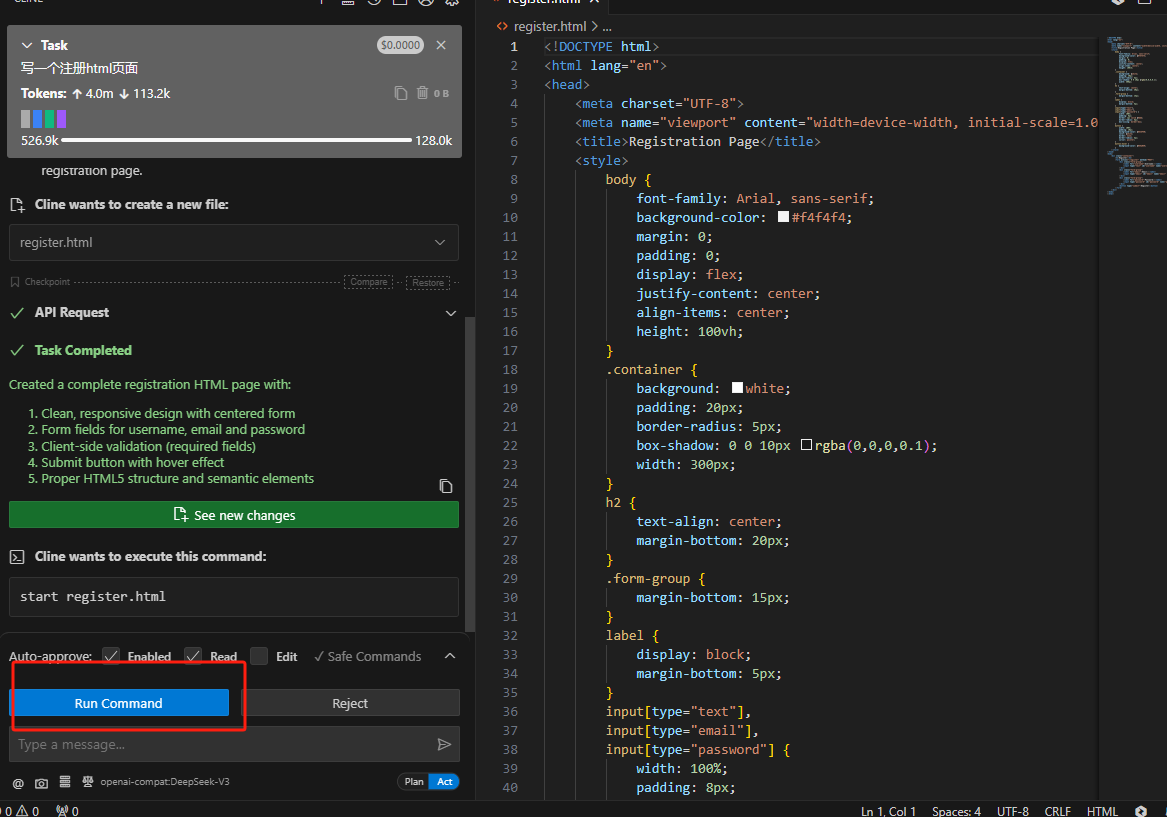
Task: Click the breadcrumb ellipsis after register.html
Action: [607, 26]
